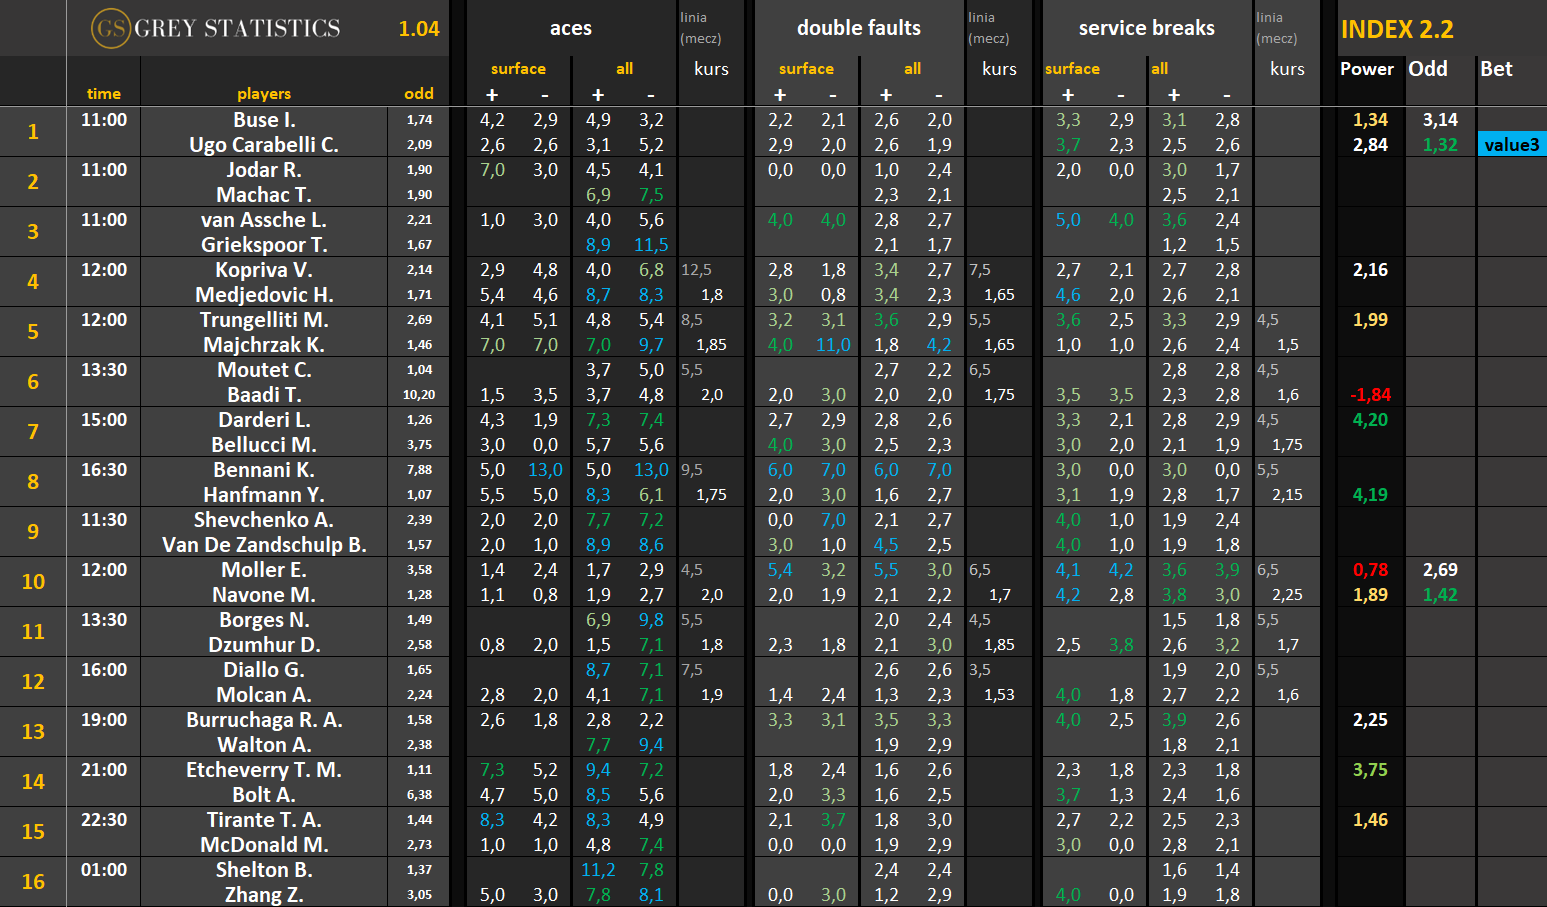Select the Van De Zandschulp B. player cell

264,545
